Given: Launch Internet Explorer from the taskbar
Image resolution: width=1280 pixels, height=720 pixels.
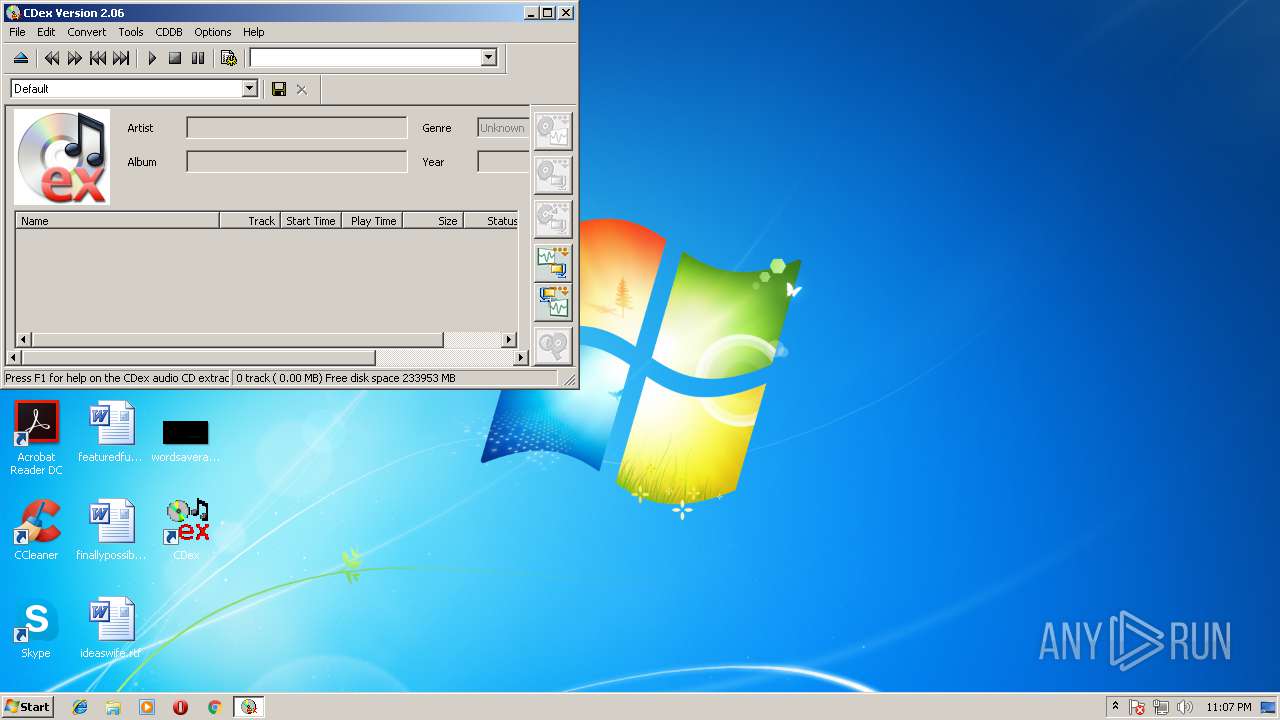Looking at the screenshot, I should [80, 707].
